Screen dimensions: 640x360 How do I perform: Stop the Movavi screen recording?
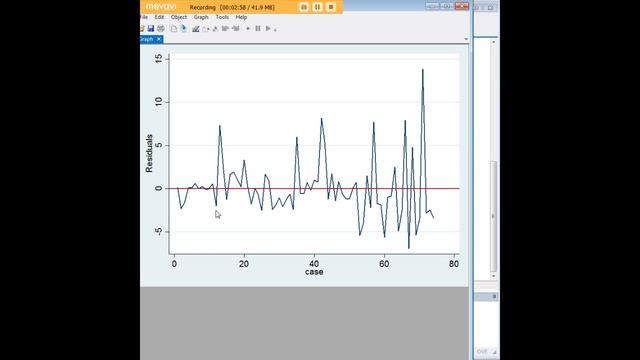pos(331,7)
